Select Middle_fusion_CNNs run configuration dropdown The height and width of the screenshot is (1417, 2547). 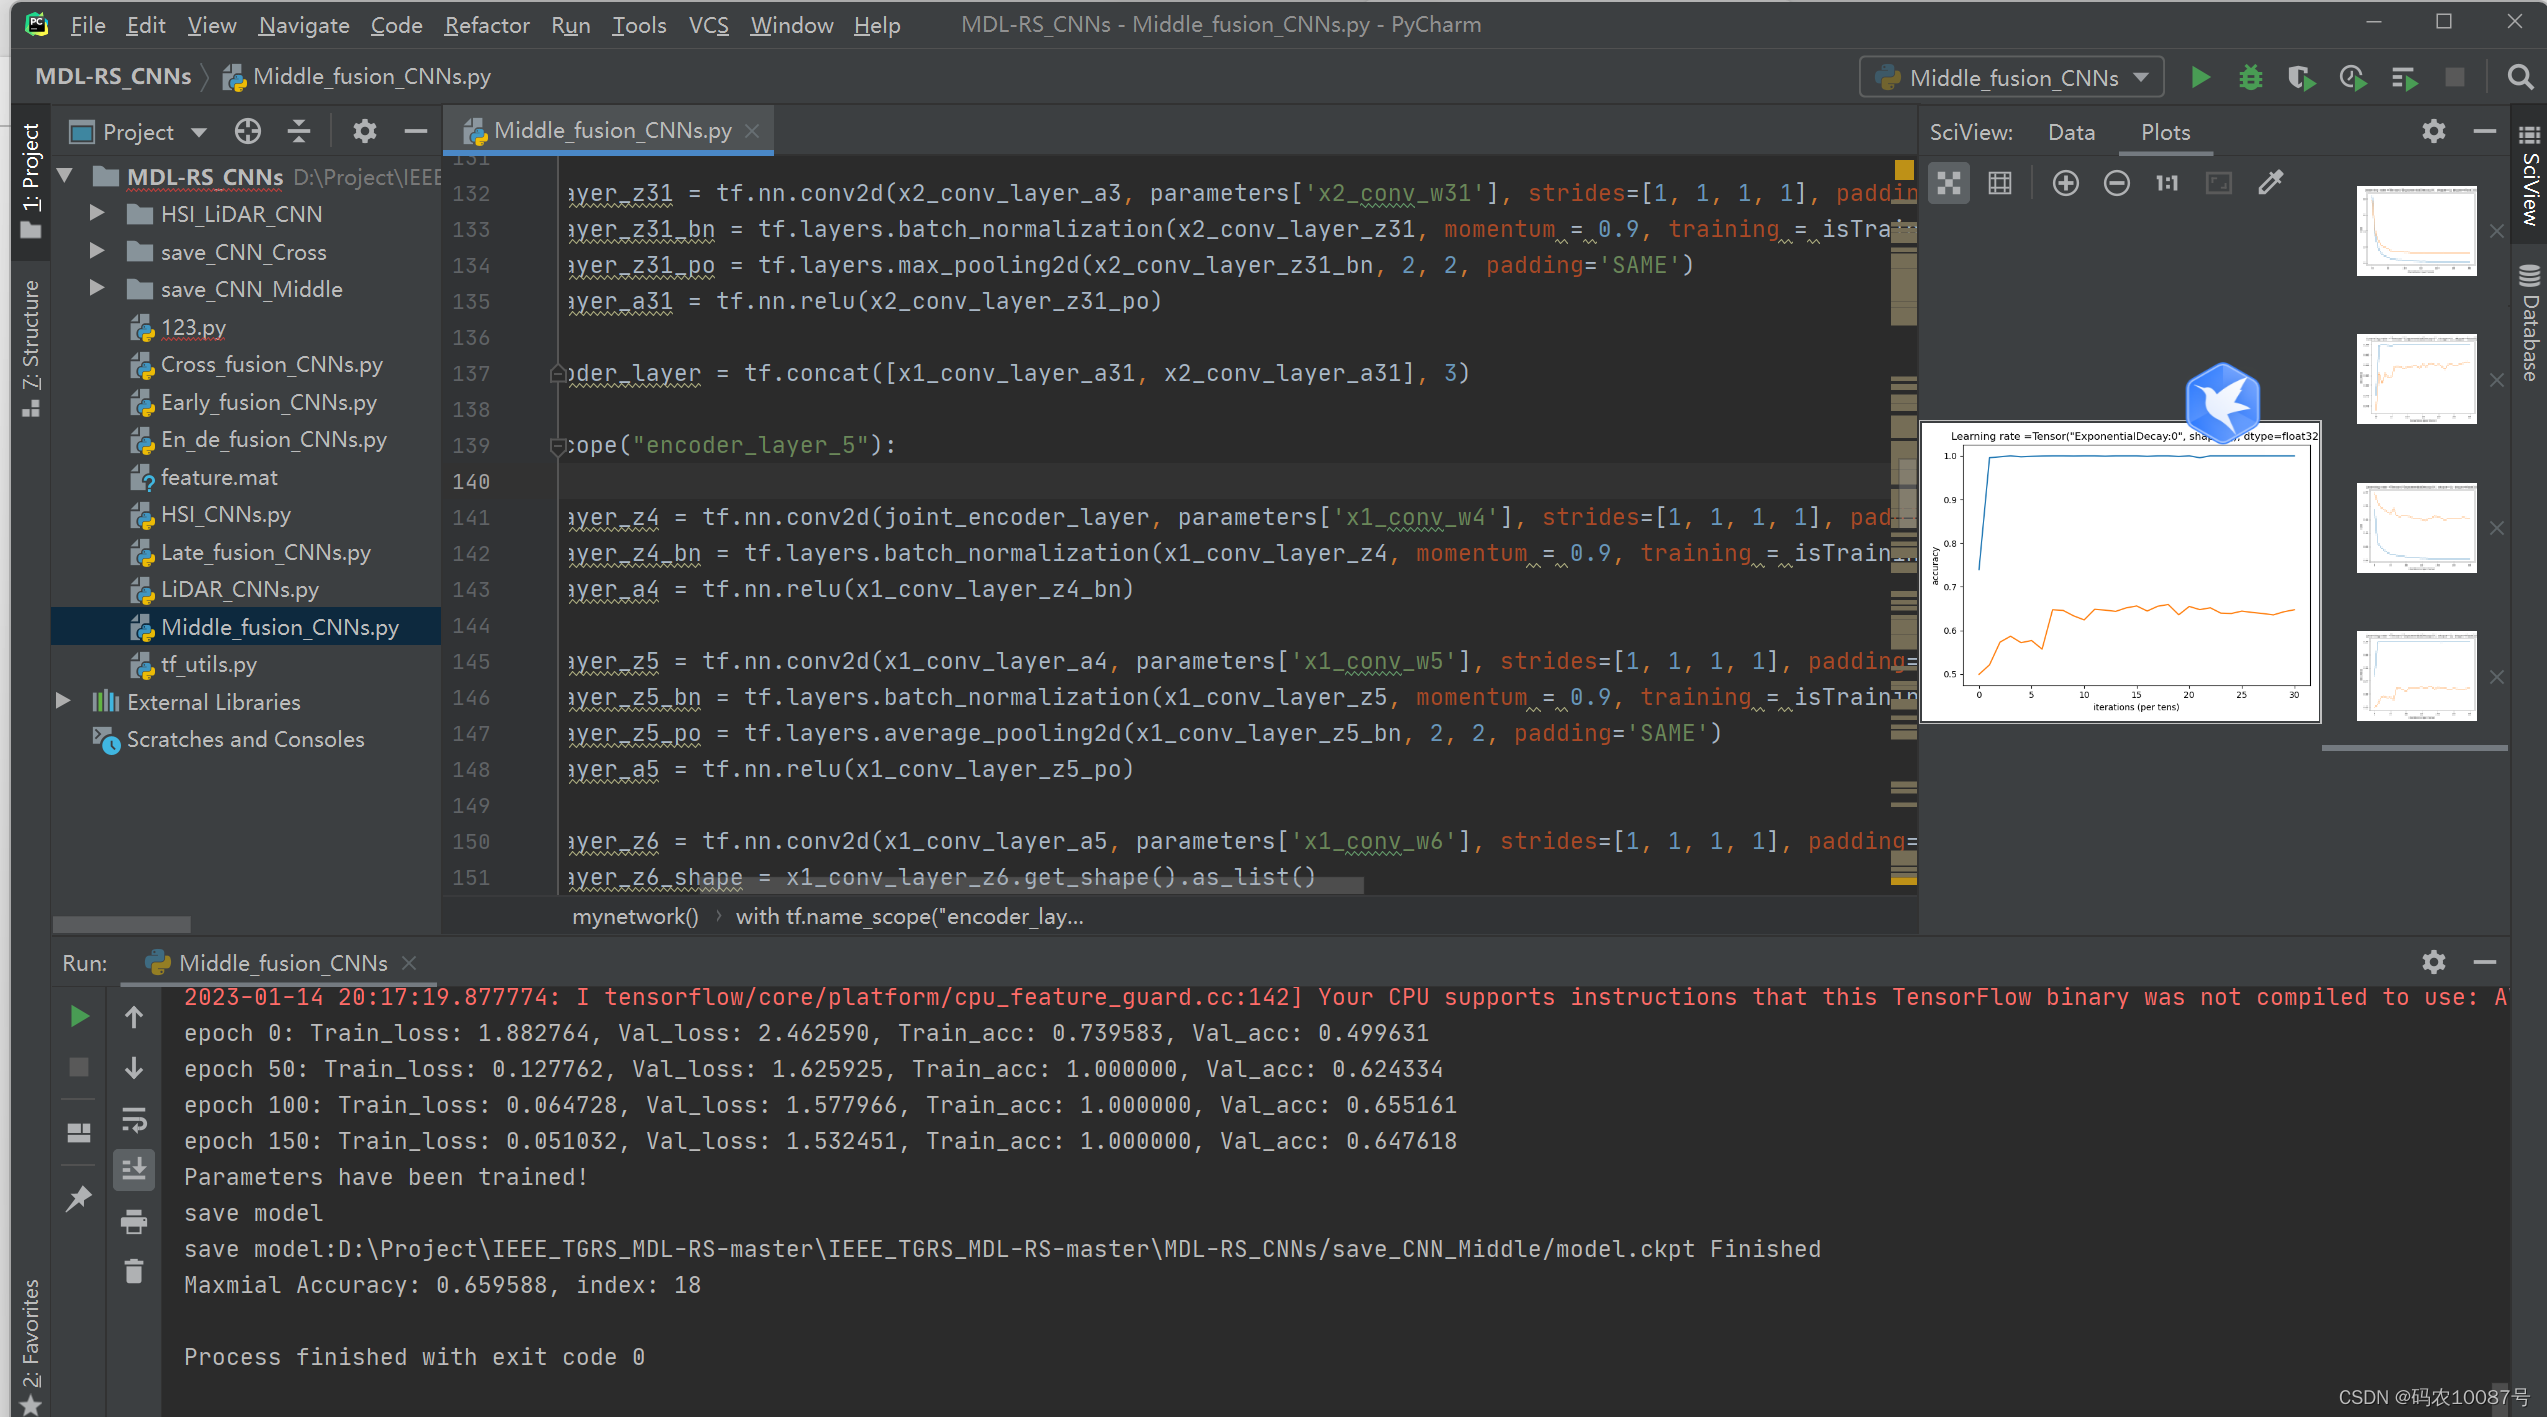2013,75
